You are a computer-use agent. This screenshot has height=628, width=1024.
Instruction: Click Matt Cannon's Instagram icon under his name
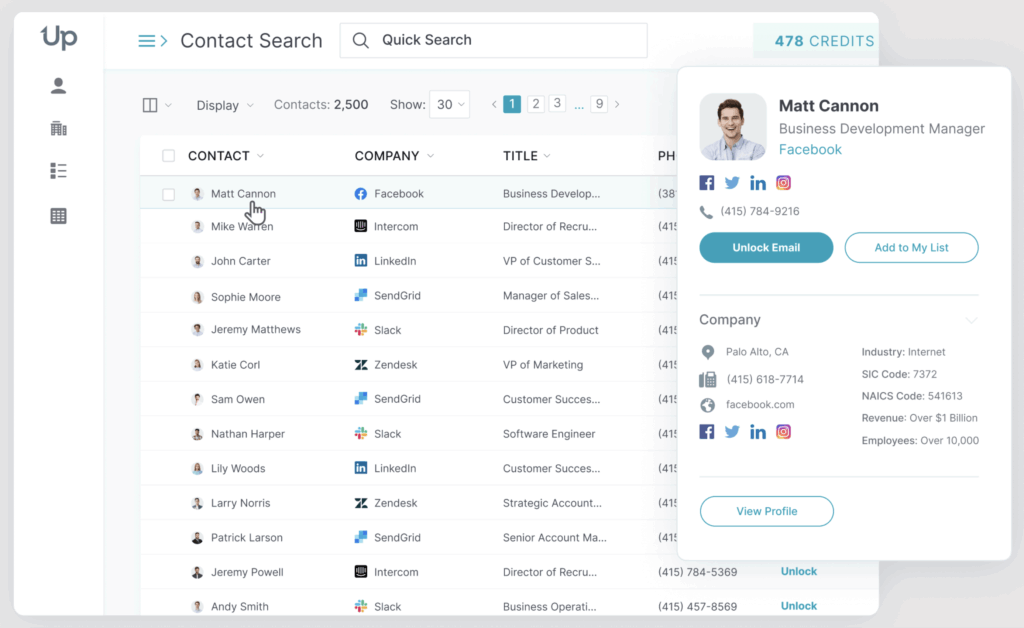coord(784,183)
